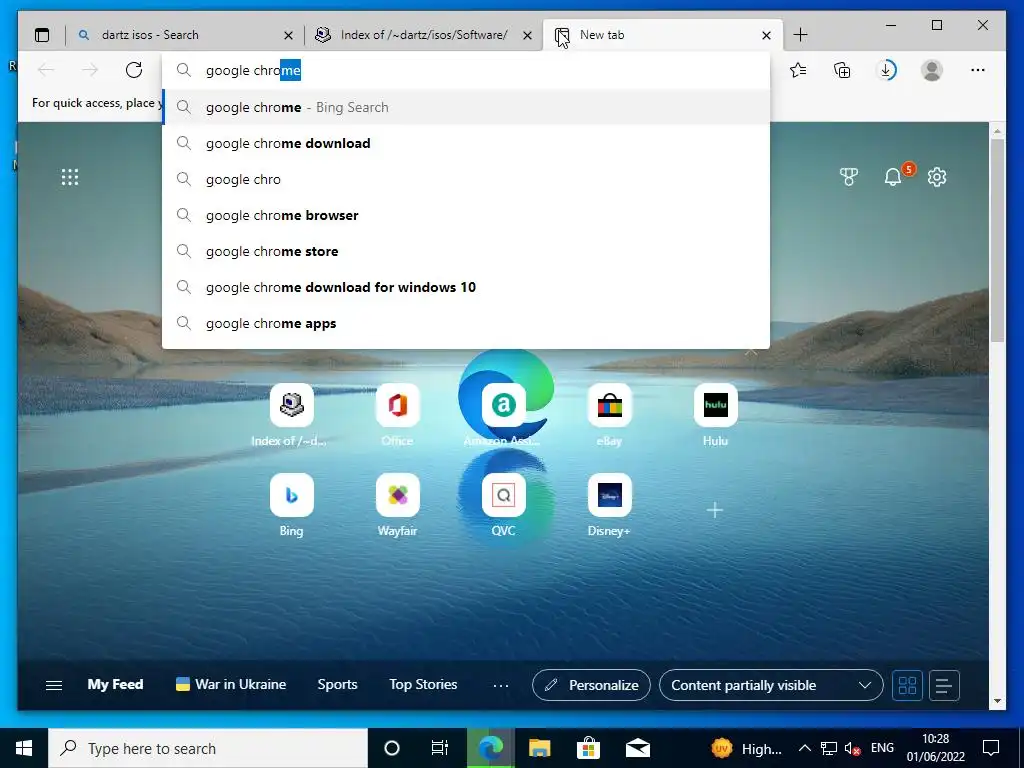Open the vertical tabs actions menu icon

click(42, 35)
